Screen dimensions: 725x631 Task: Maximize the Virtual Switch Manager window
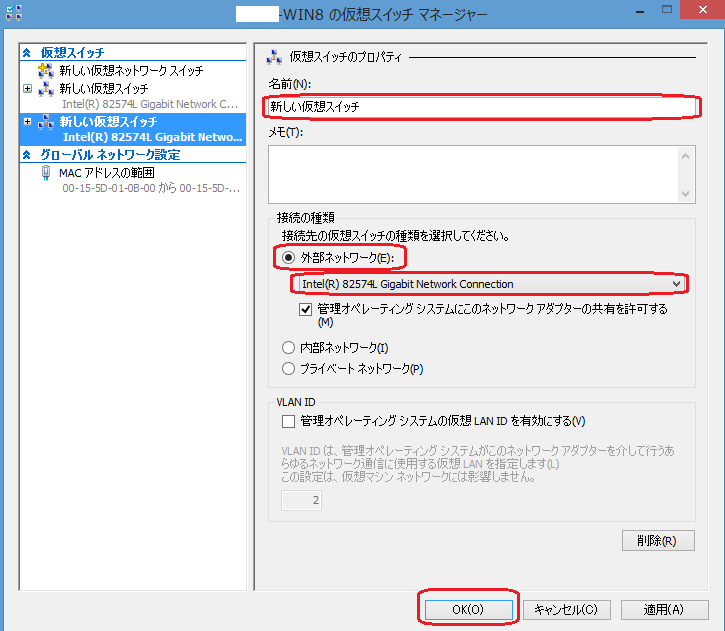666,10
